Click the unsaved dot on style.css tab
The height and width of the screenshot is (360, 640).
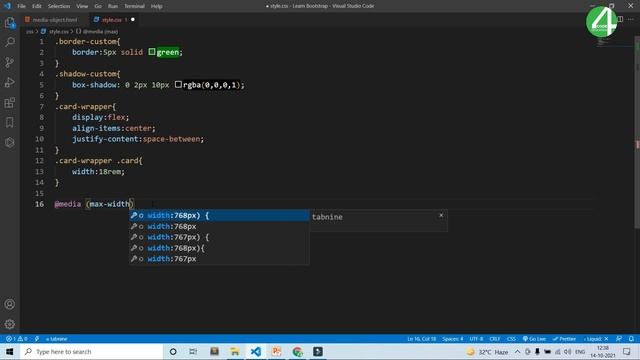pyautogui.click(x=133, y=20)
